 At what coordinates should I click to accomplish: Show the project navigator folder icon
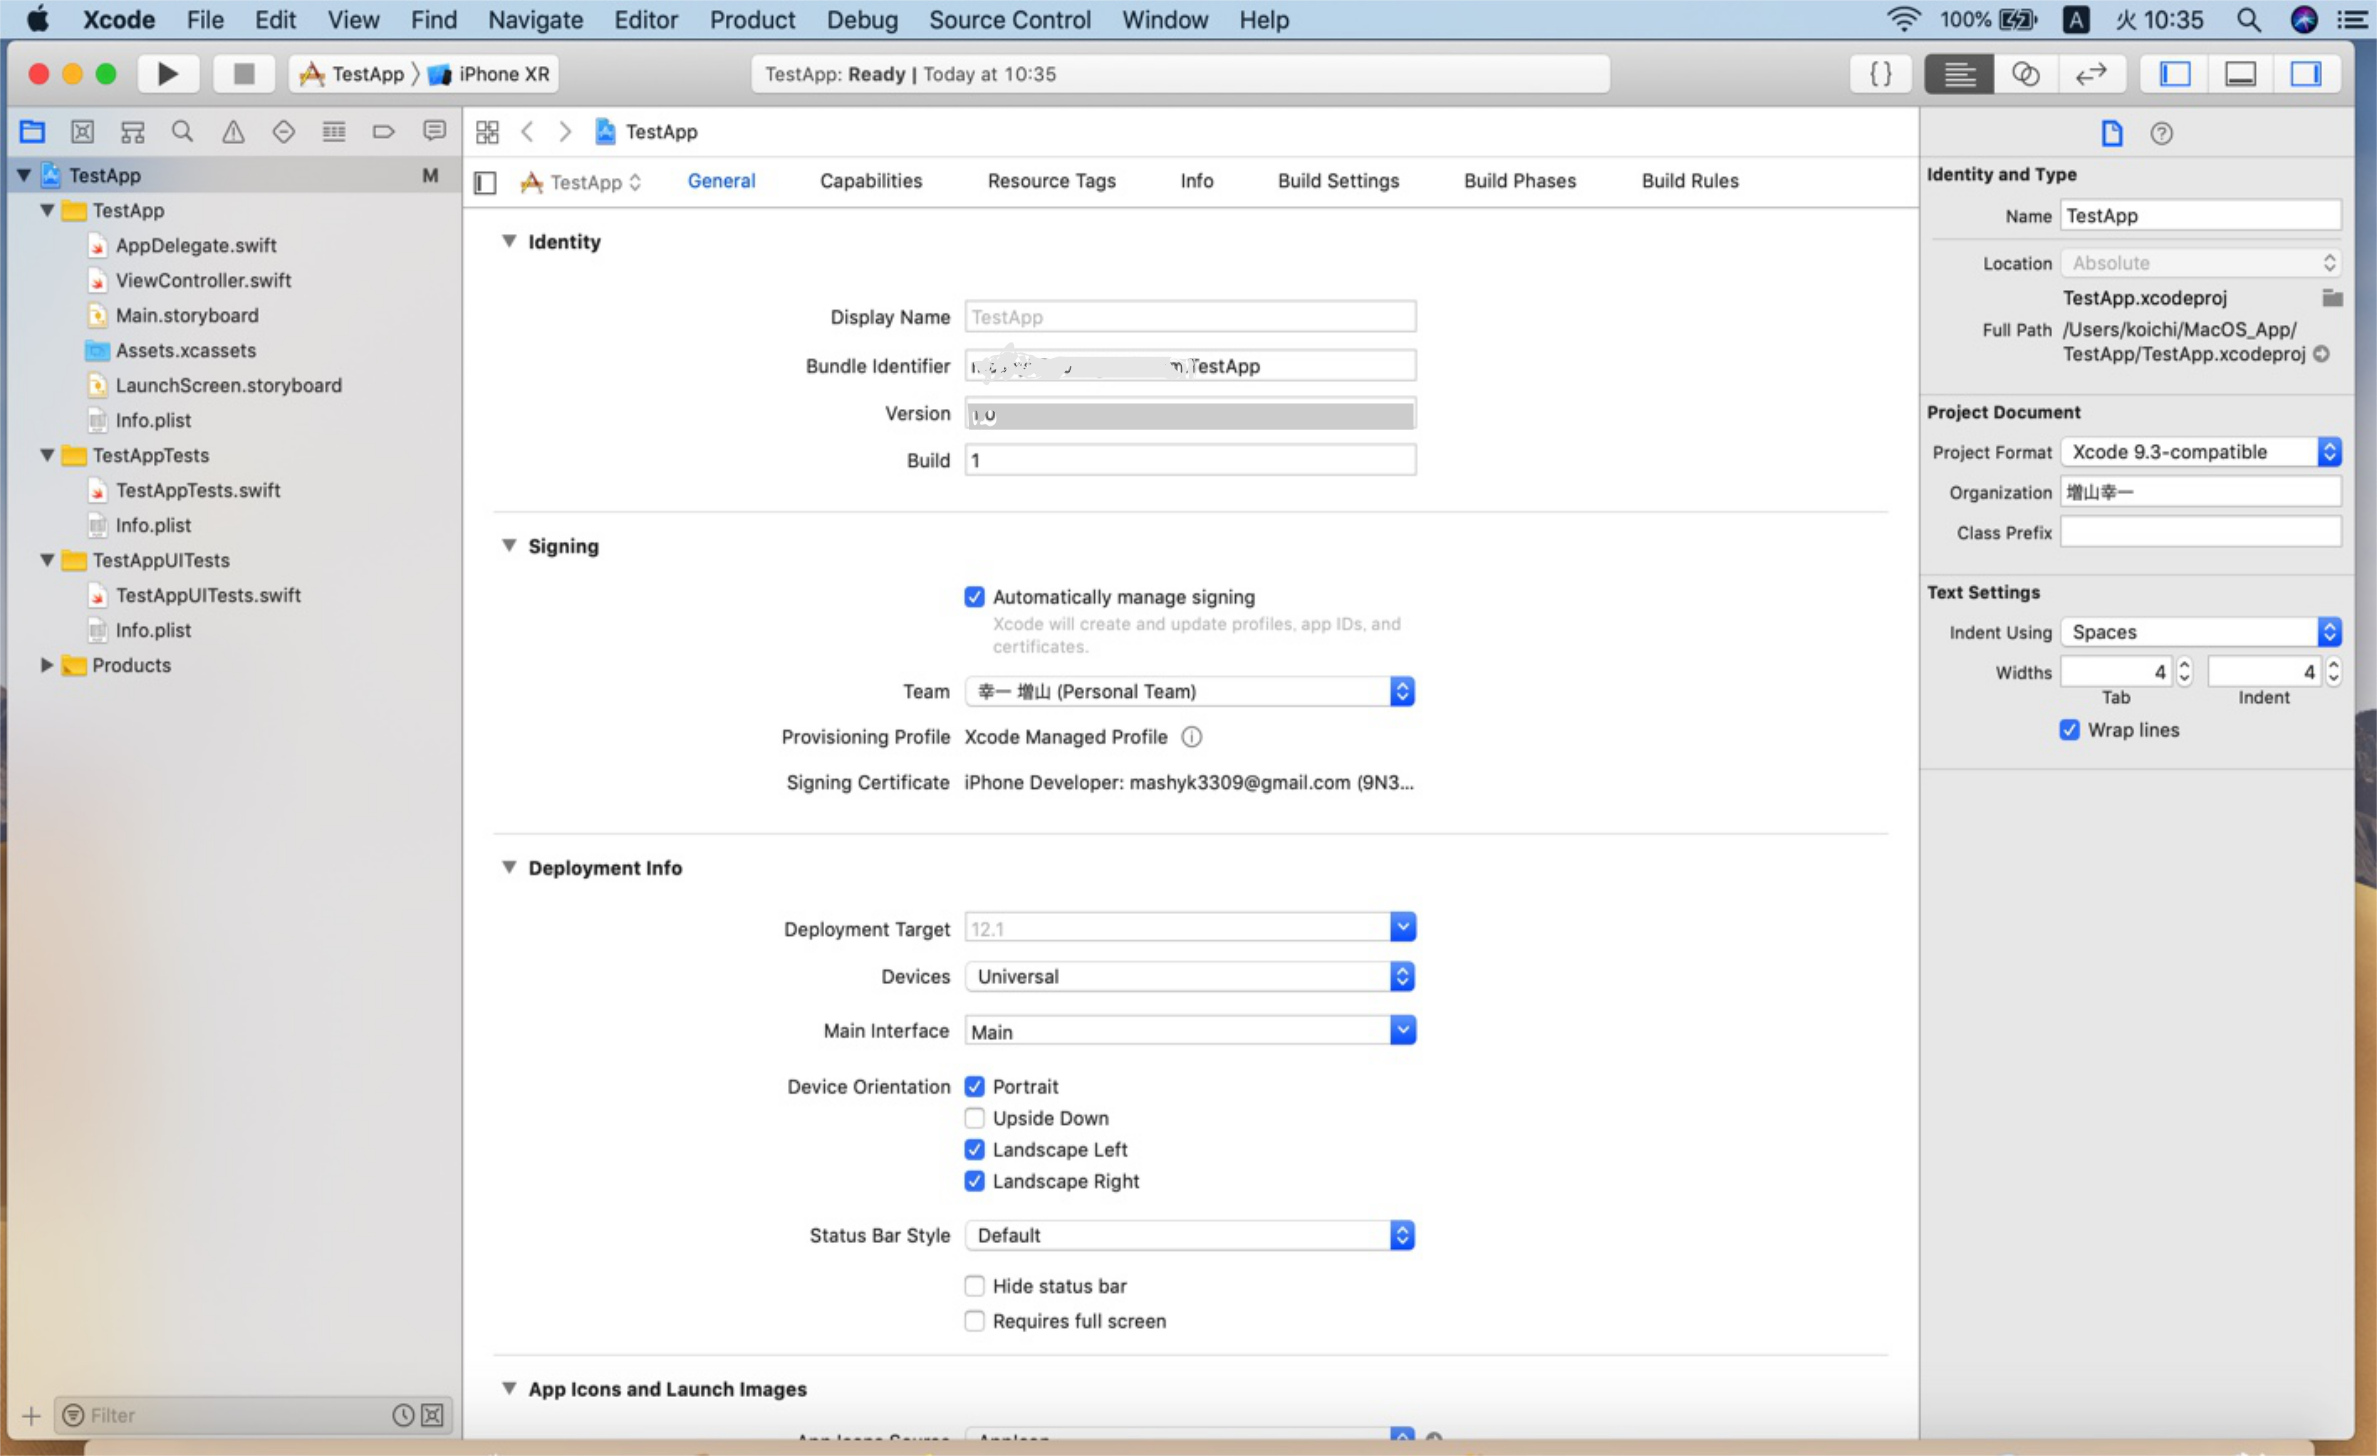[32, 131]
